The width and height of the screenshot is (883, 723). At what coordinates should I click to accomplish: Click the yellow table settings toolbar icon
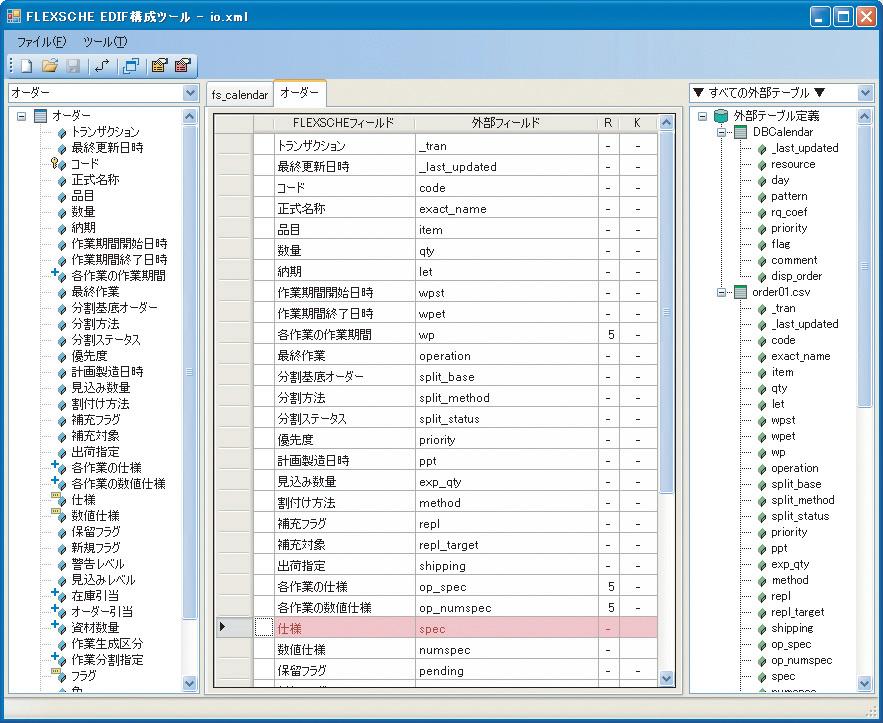click(x=159, y=66)
